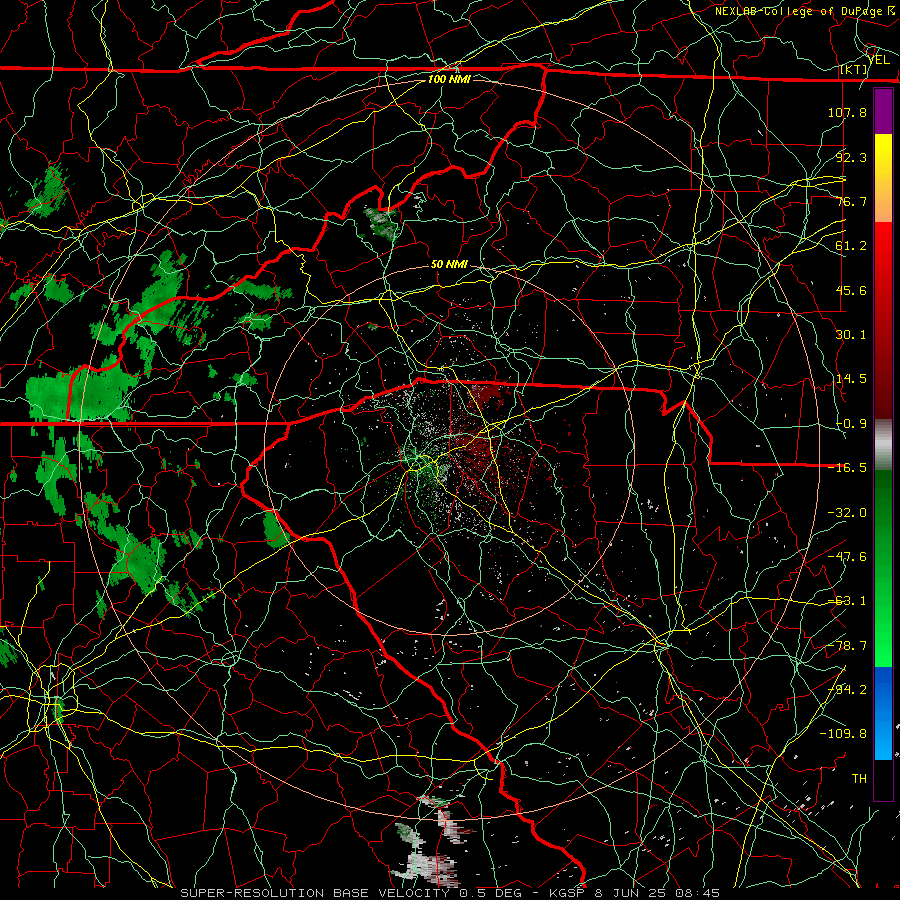Click the TH legend label
900x900 pixels.
[859, 779]
